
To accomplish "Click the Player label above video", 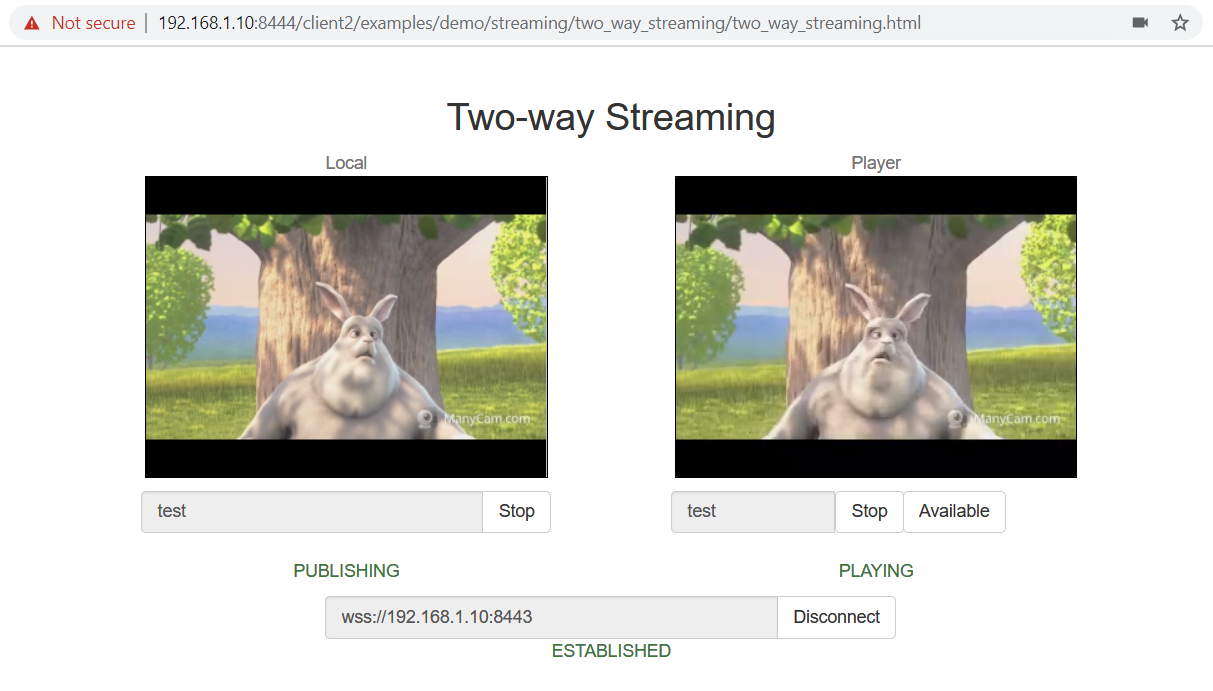I will coord(876,163).
